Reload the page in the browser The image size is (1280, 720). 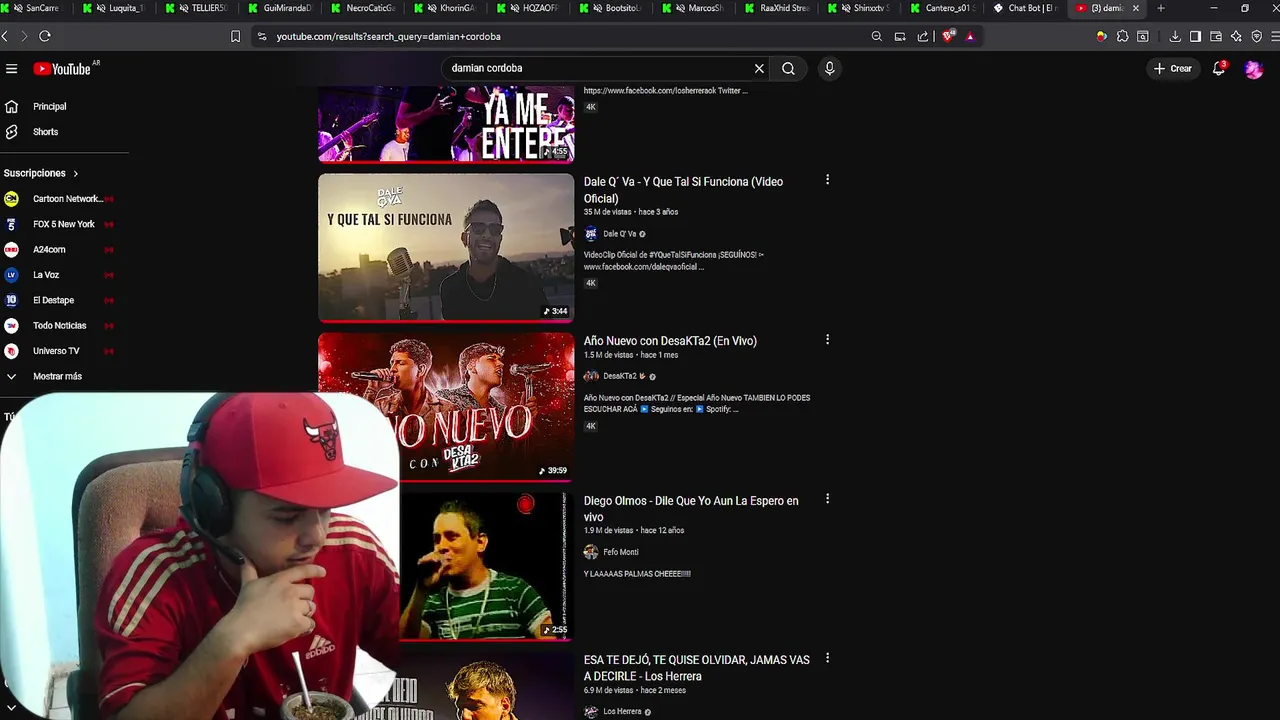(x=45, y=36)
